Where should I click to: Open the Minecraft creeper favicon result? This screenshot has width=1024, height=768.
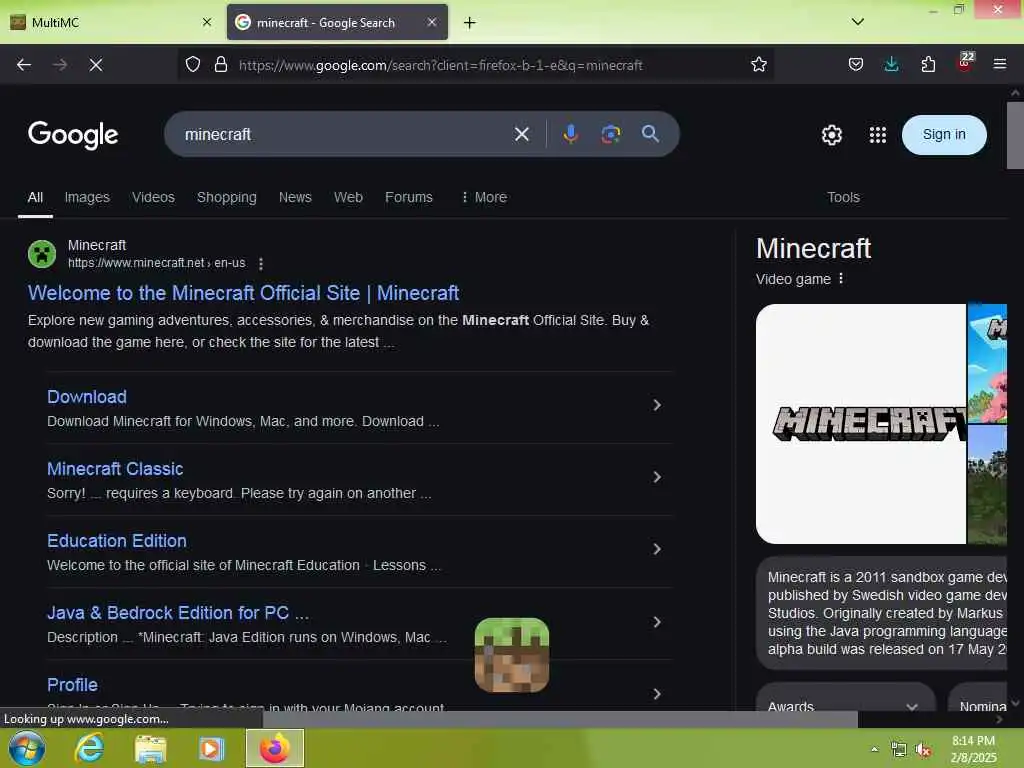[42, 254]
